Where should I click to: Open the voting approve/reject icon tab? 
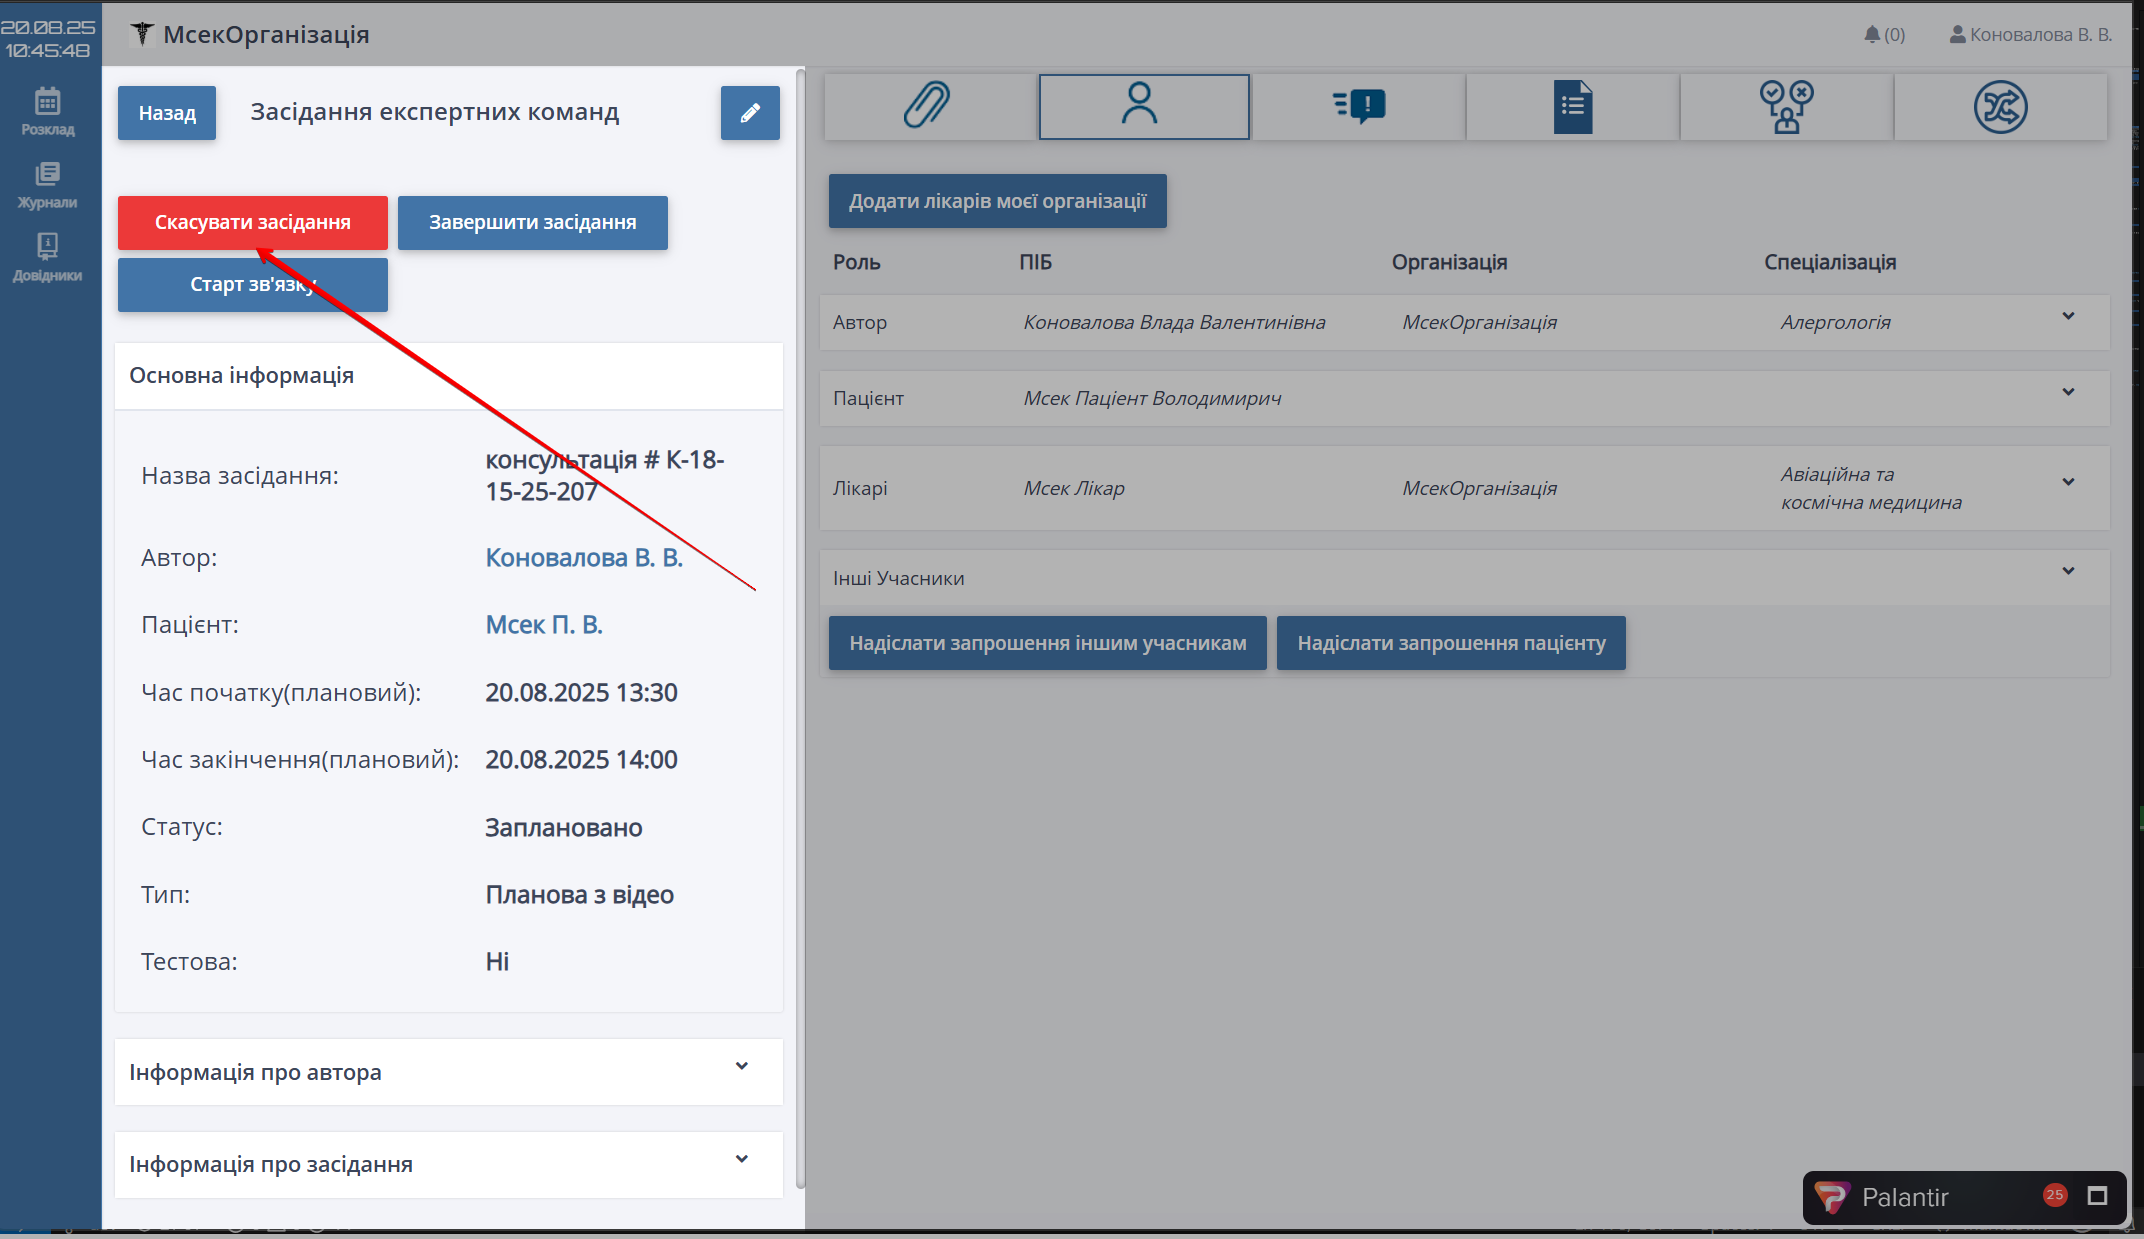pos(1786,106)
